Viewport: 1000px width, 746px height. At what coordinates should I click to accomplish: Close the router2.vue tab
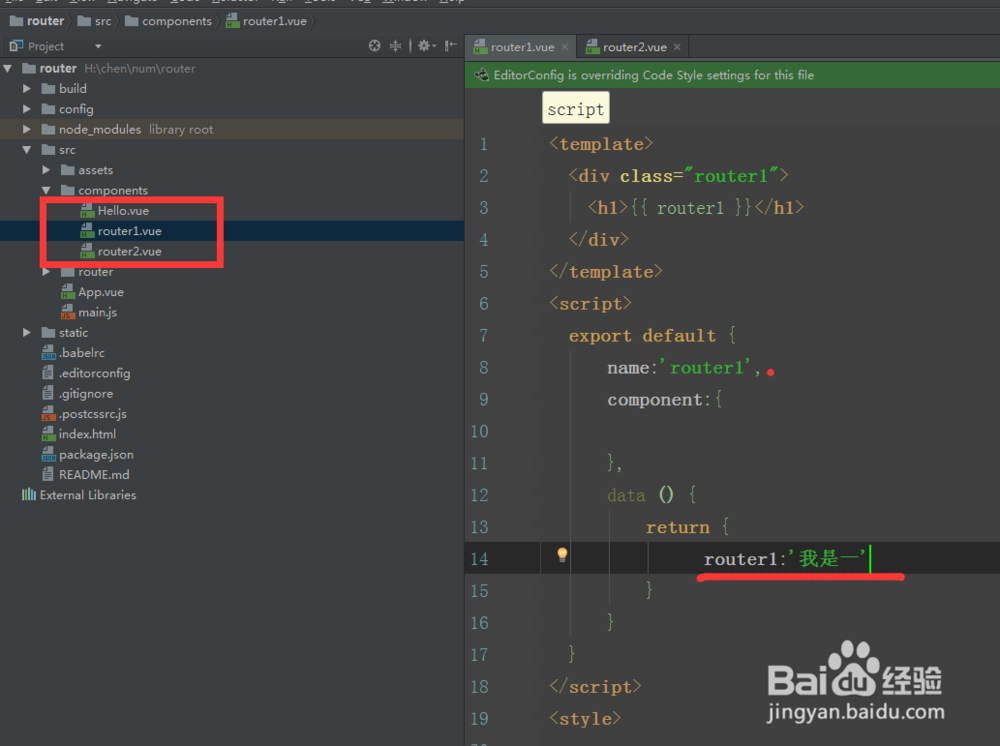pyautogui.click(x=677, y=47)
